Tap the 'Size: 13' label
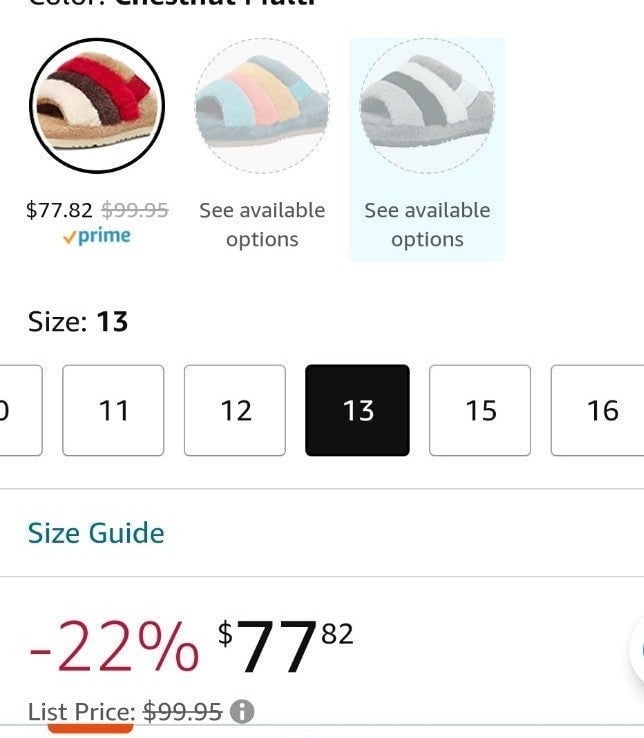Image resolution: width=644 pixels, height=738 pixels. [78, 322]
